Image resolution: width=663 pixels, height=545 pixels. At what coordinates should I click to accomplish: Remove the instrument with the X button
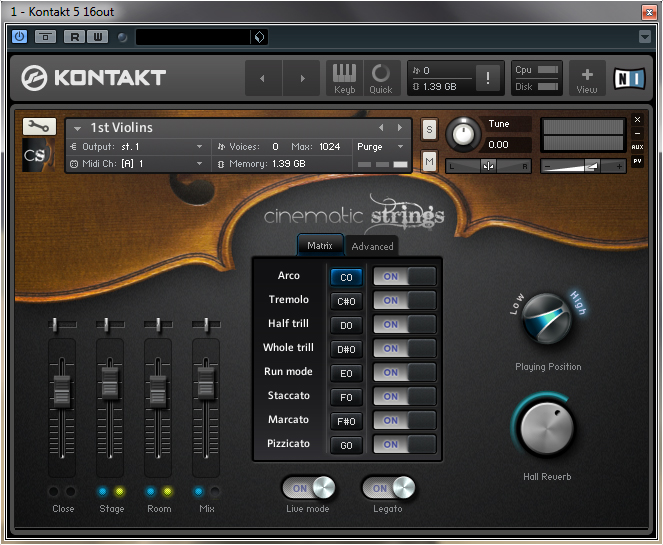[x=637, y=120]
